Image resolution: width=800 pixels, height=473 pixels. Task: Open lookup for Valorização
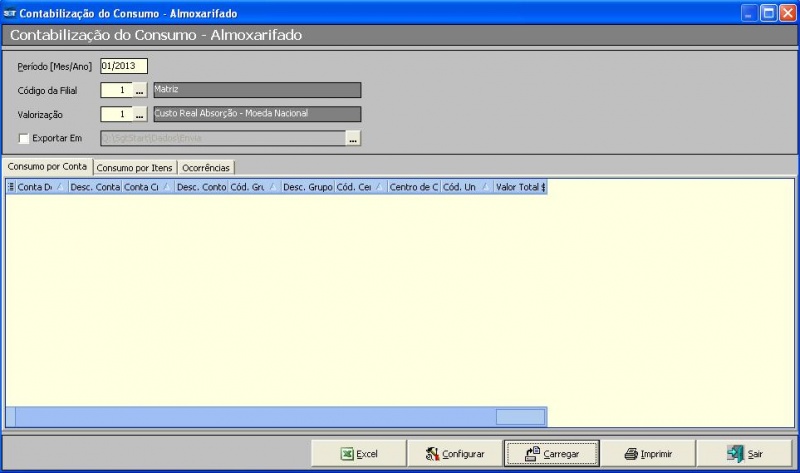[x=140, y=114]
